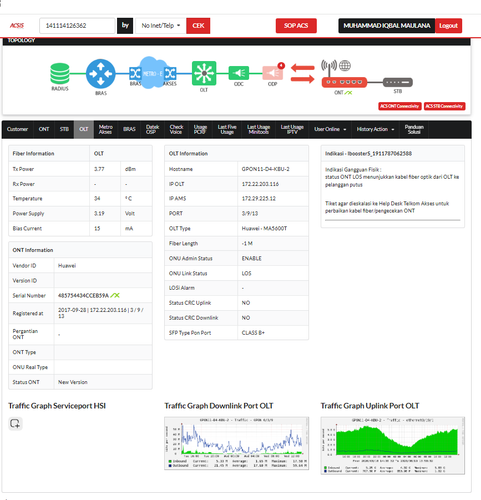The height and width of the screenshot is (500, 481).
Task: Click the hostname value GPON11-D4-KBU-2
Action: click(x=265, y=169)
